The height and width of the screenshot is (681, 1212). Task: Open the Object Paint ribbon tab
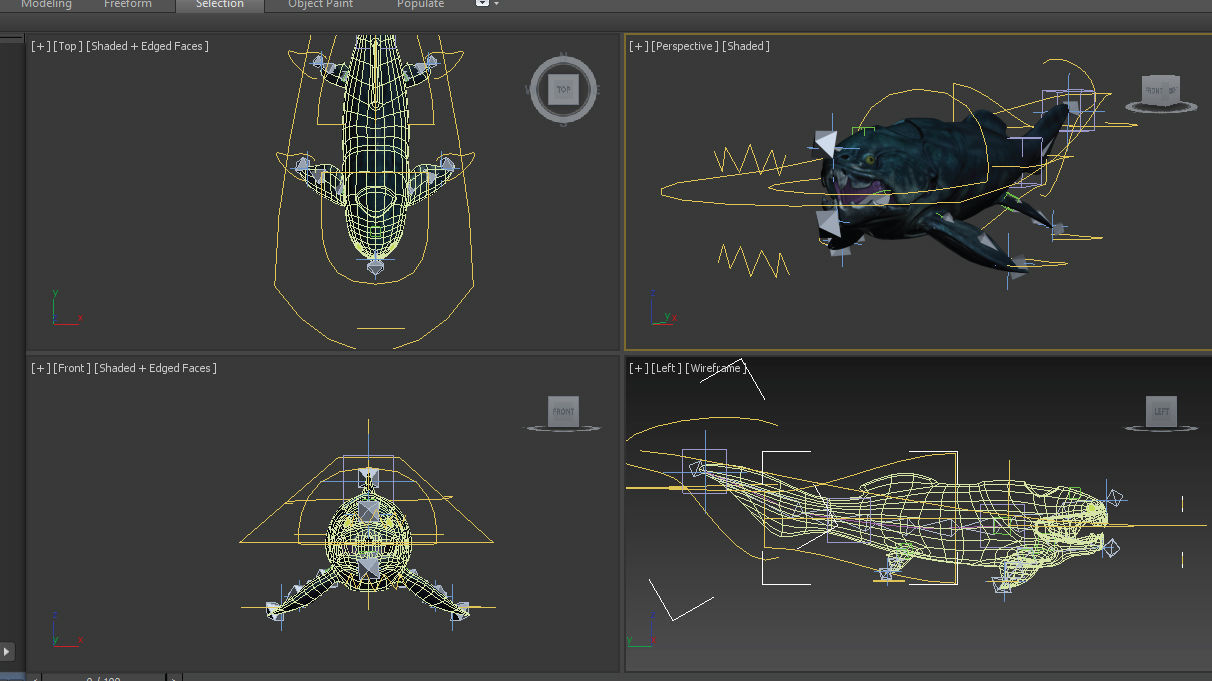[320, 5]
